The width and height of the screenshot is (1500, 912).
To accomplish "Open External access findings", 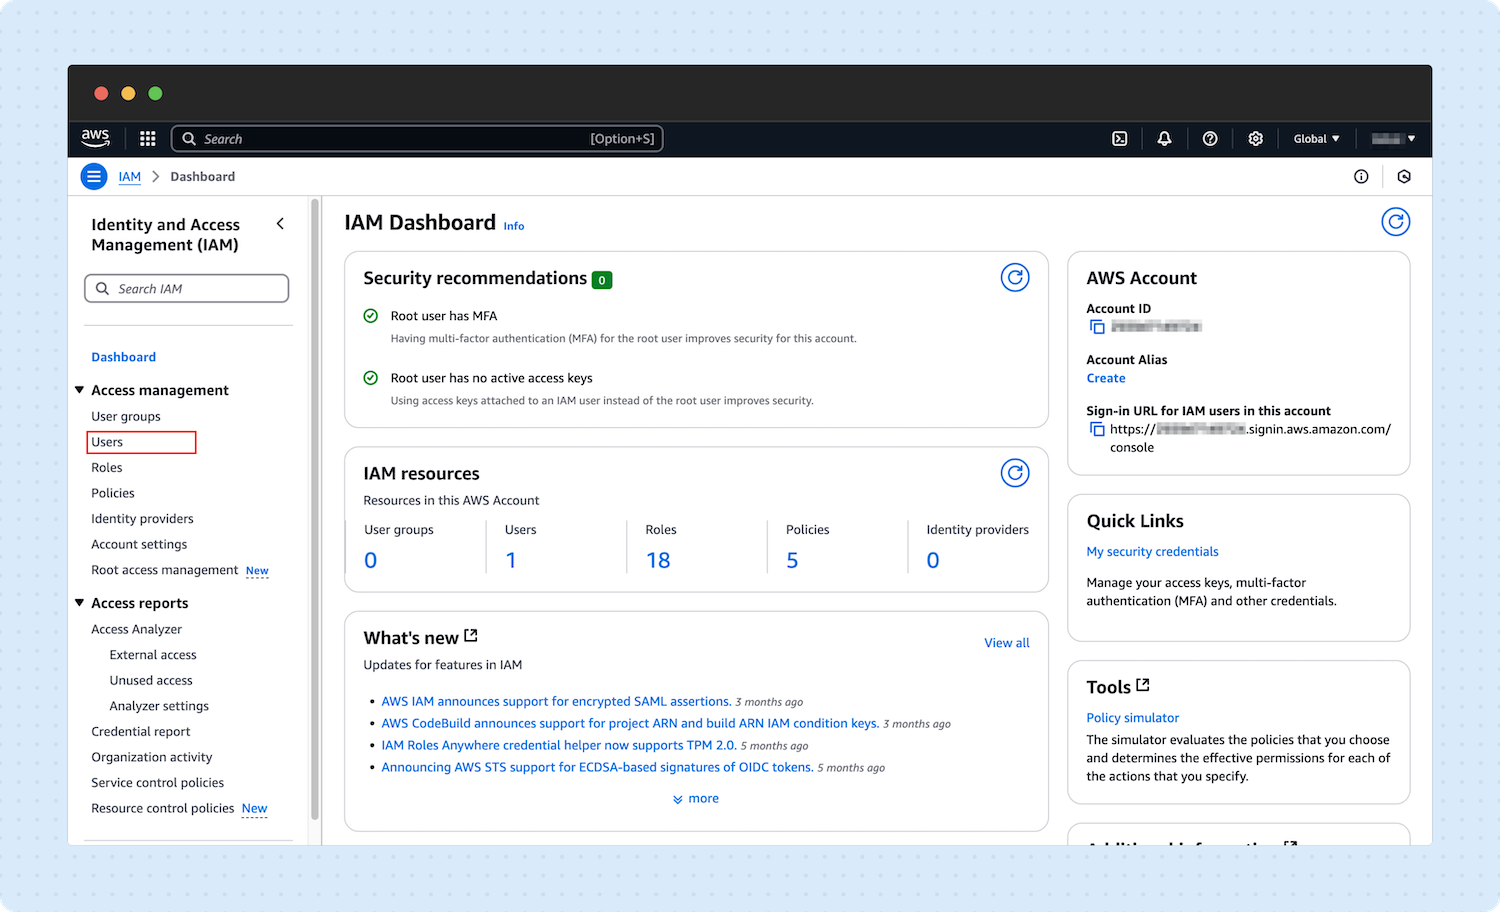I will tap(153, 655).
